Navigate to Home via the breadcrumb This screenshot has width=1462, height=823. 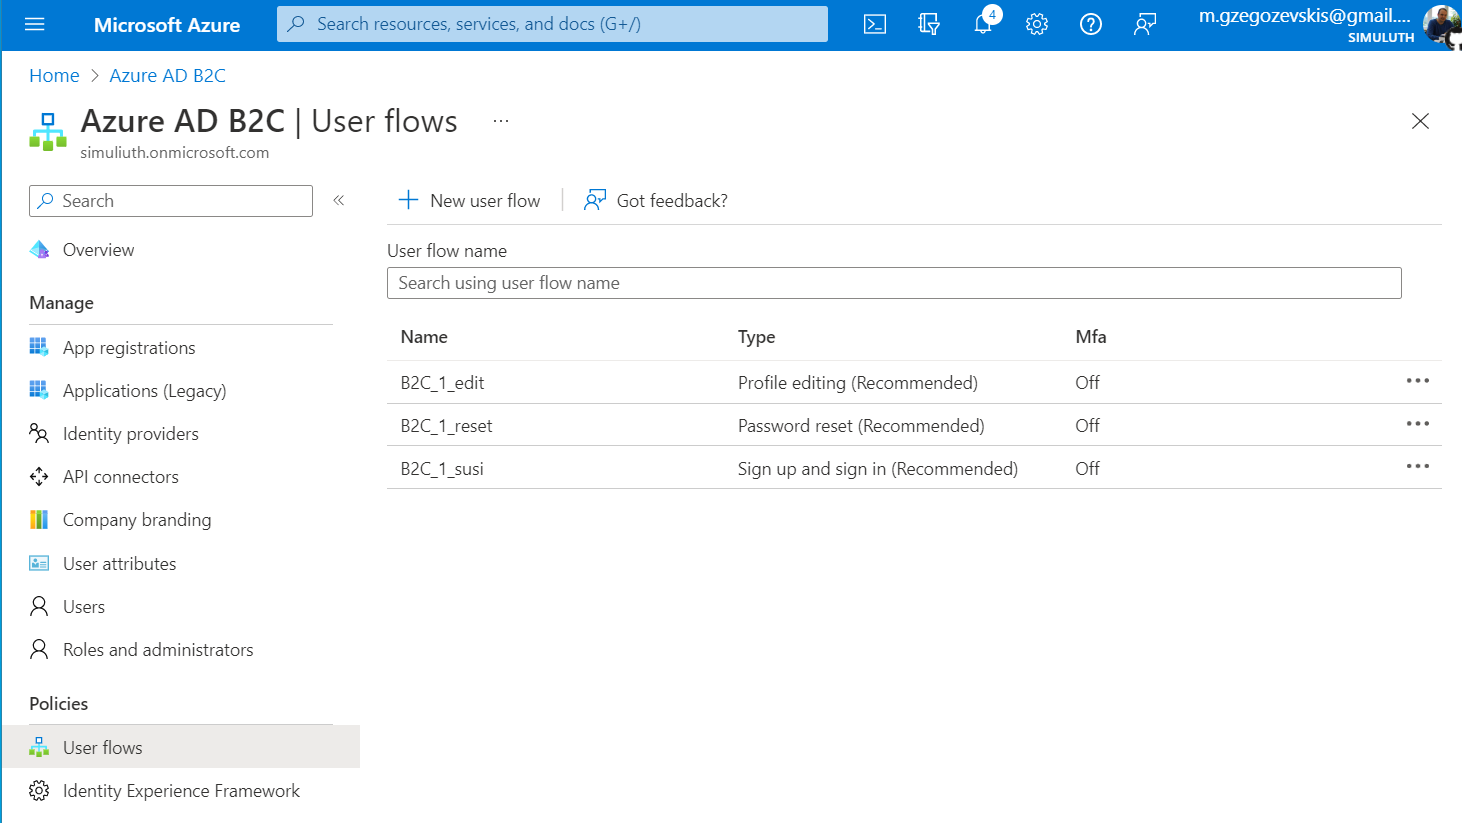[54, 75]
